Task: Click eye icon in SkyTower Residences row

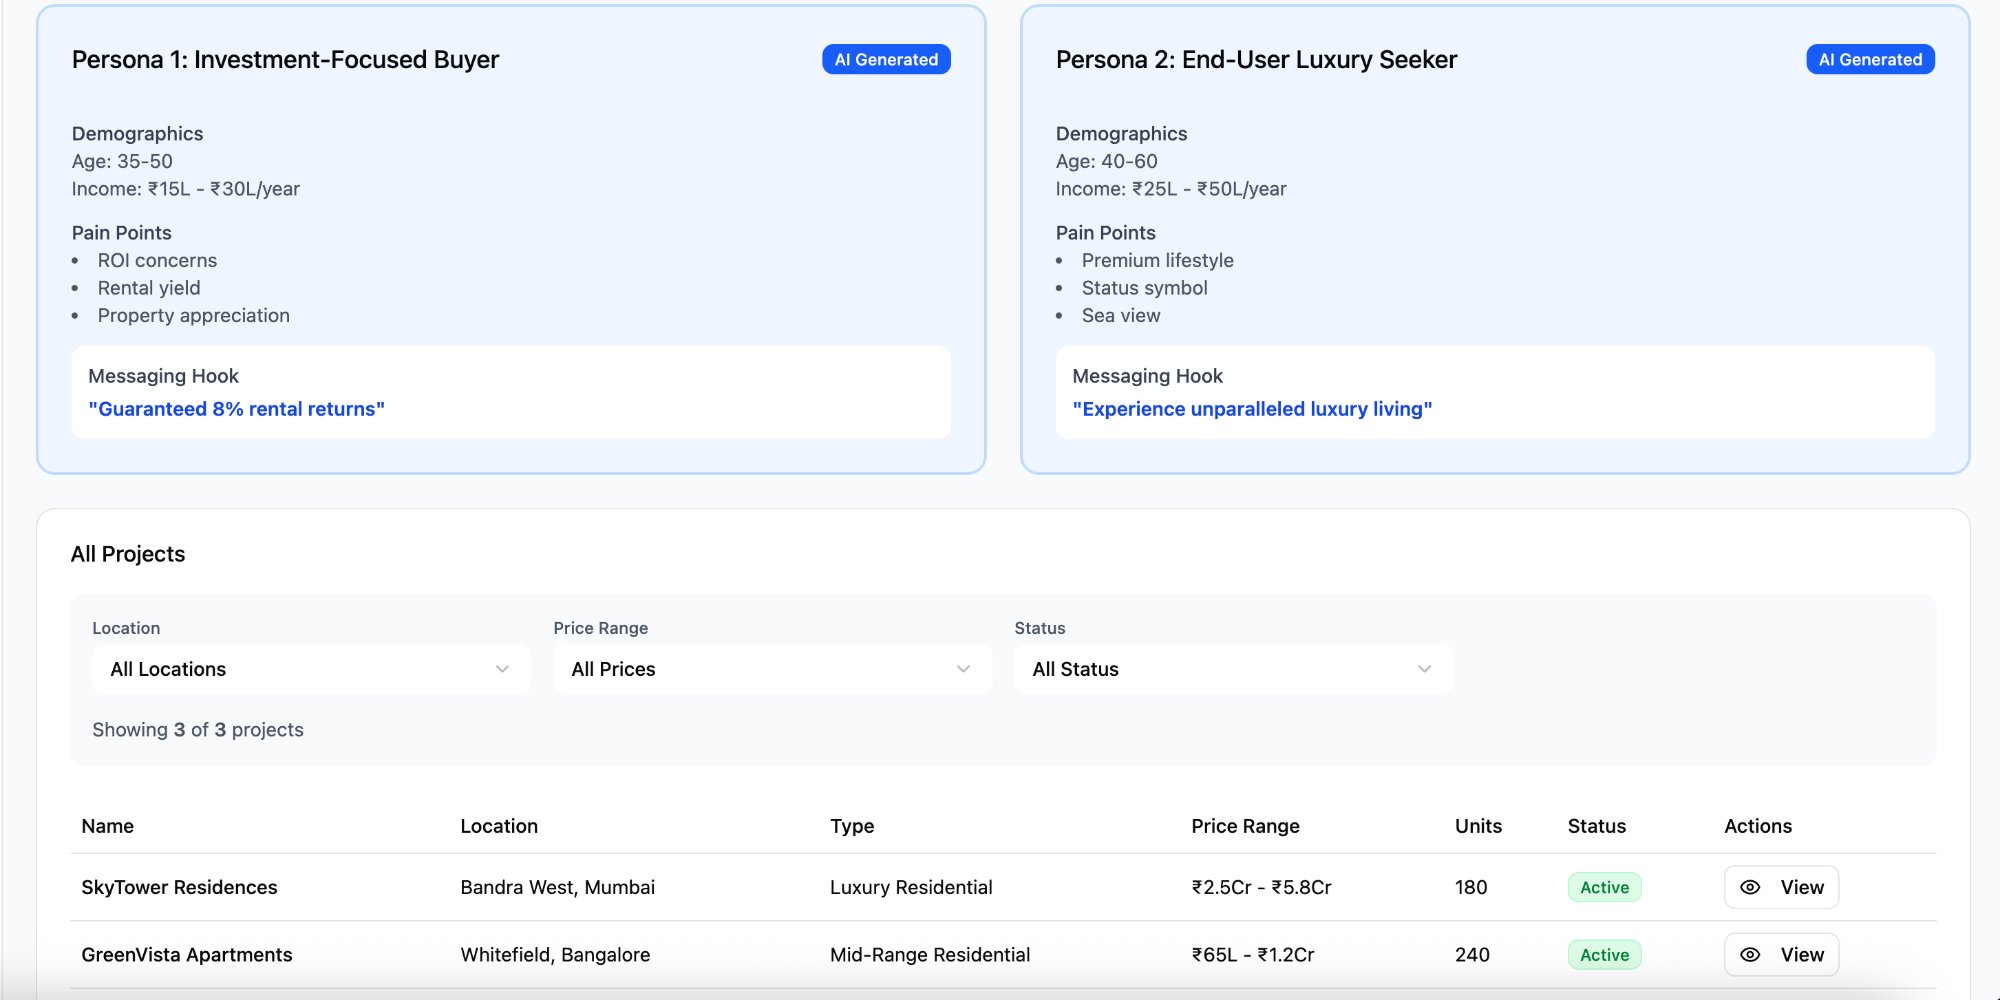Action: (x=1750, y=887)
